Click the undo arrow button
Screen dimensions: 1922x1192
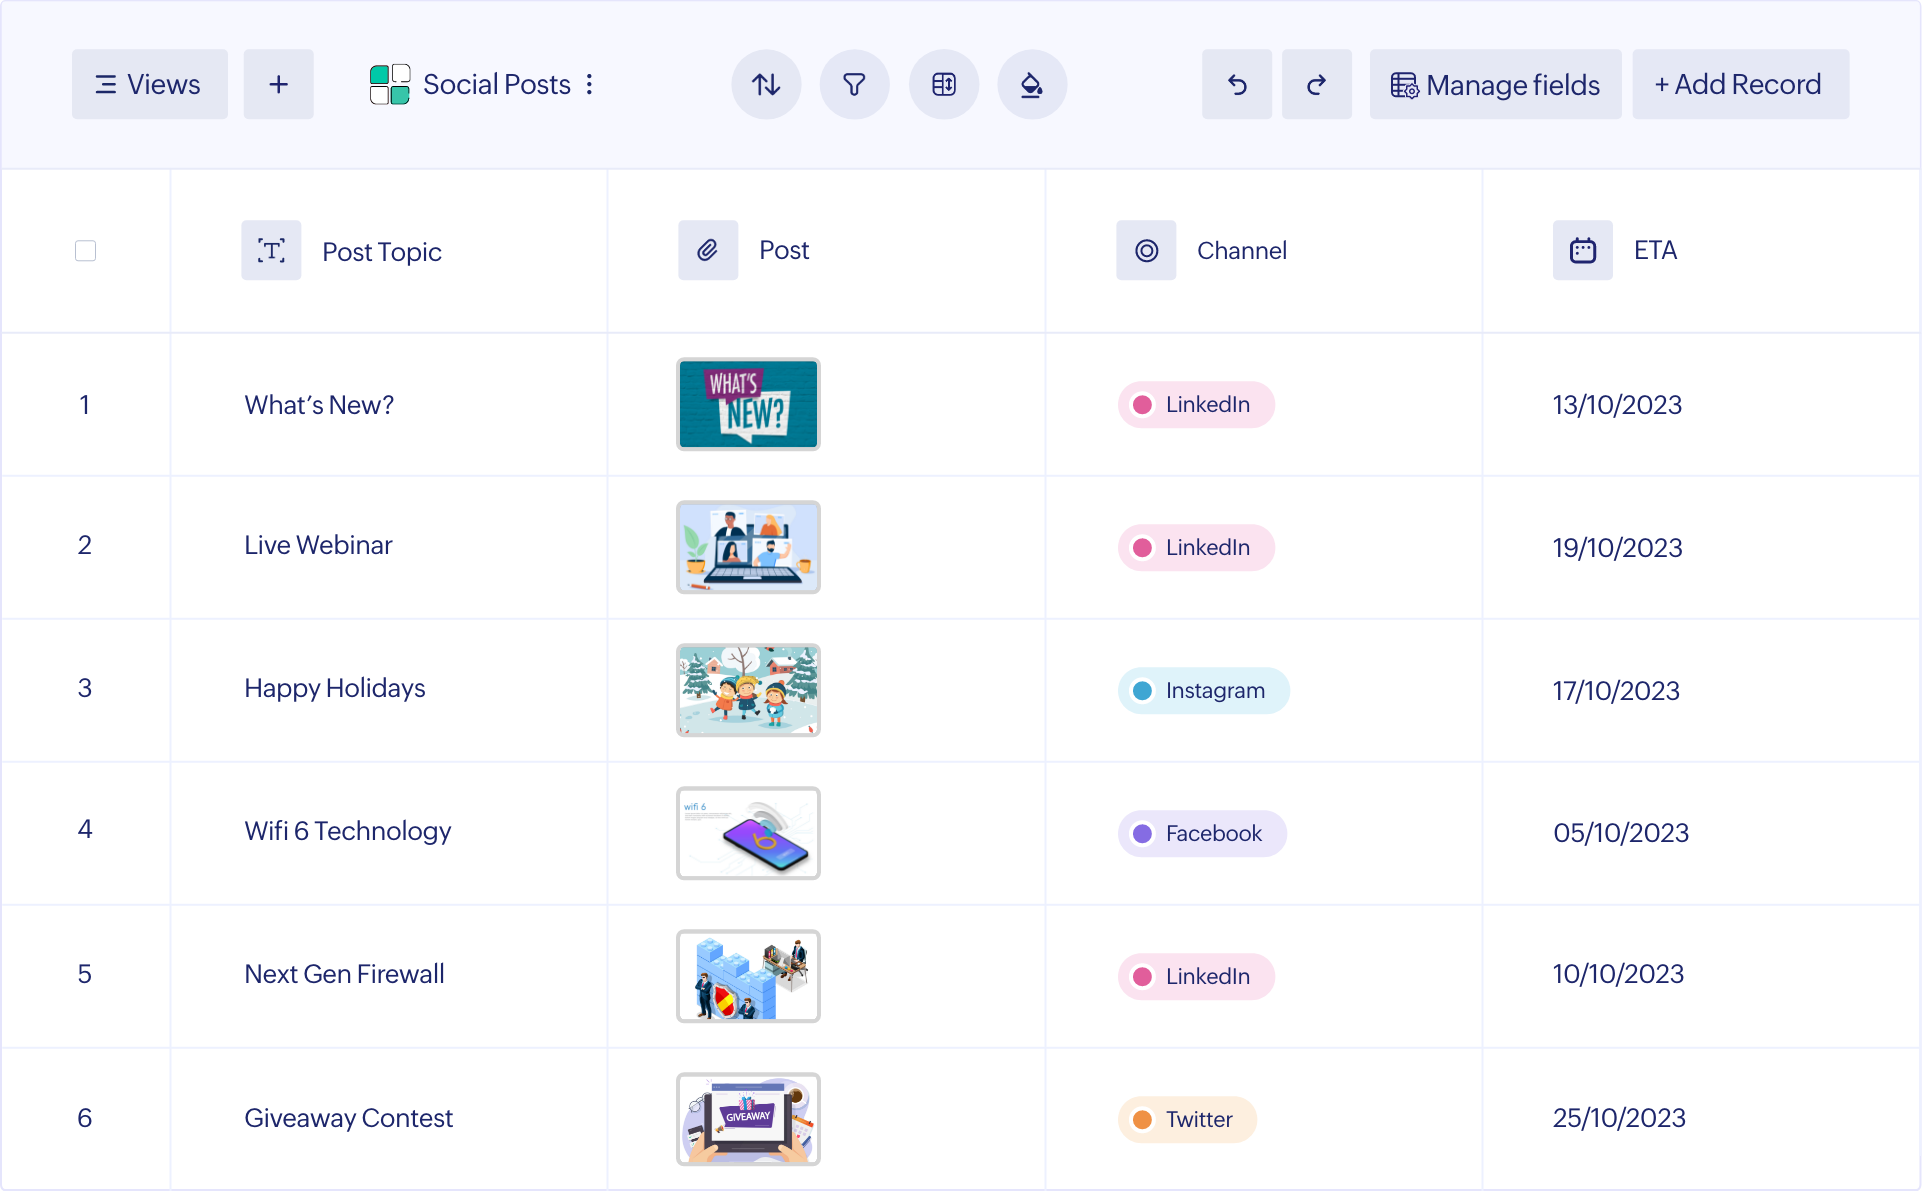coord(1237,85)
